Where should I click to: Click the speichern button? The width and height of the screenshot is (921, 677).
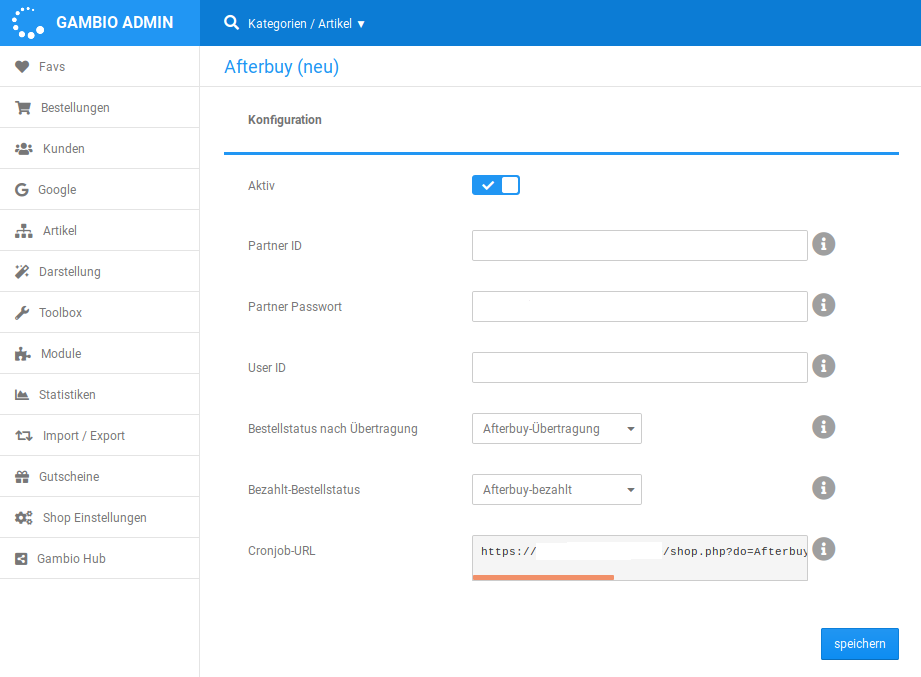[859, 644]
